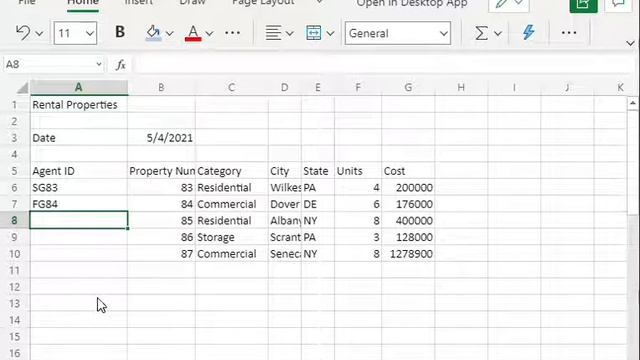Select row 8 header
The width and height of the screenshot is (640, 360).
tap(14, 220)
